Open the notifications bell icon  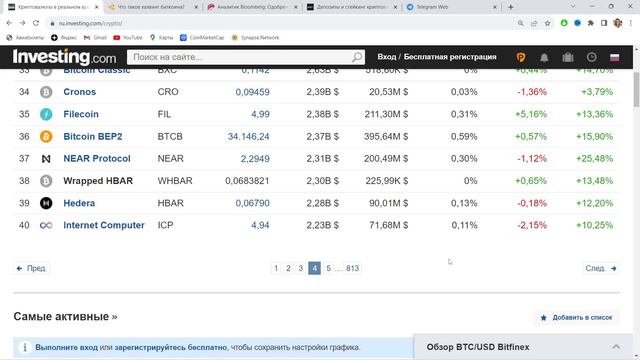click(544, 58)
